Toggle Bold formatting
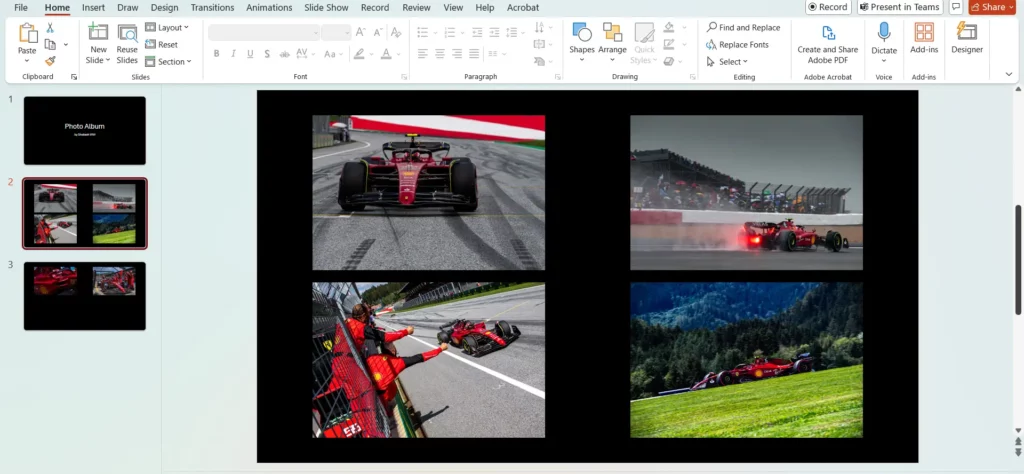 (x=216, y=54)
